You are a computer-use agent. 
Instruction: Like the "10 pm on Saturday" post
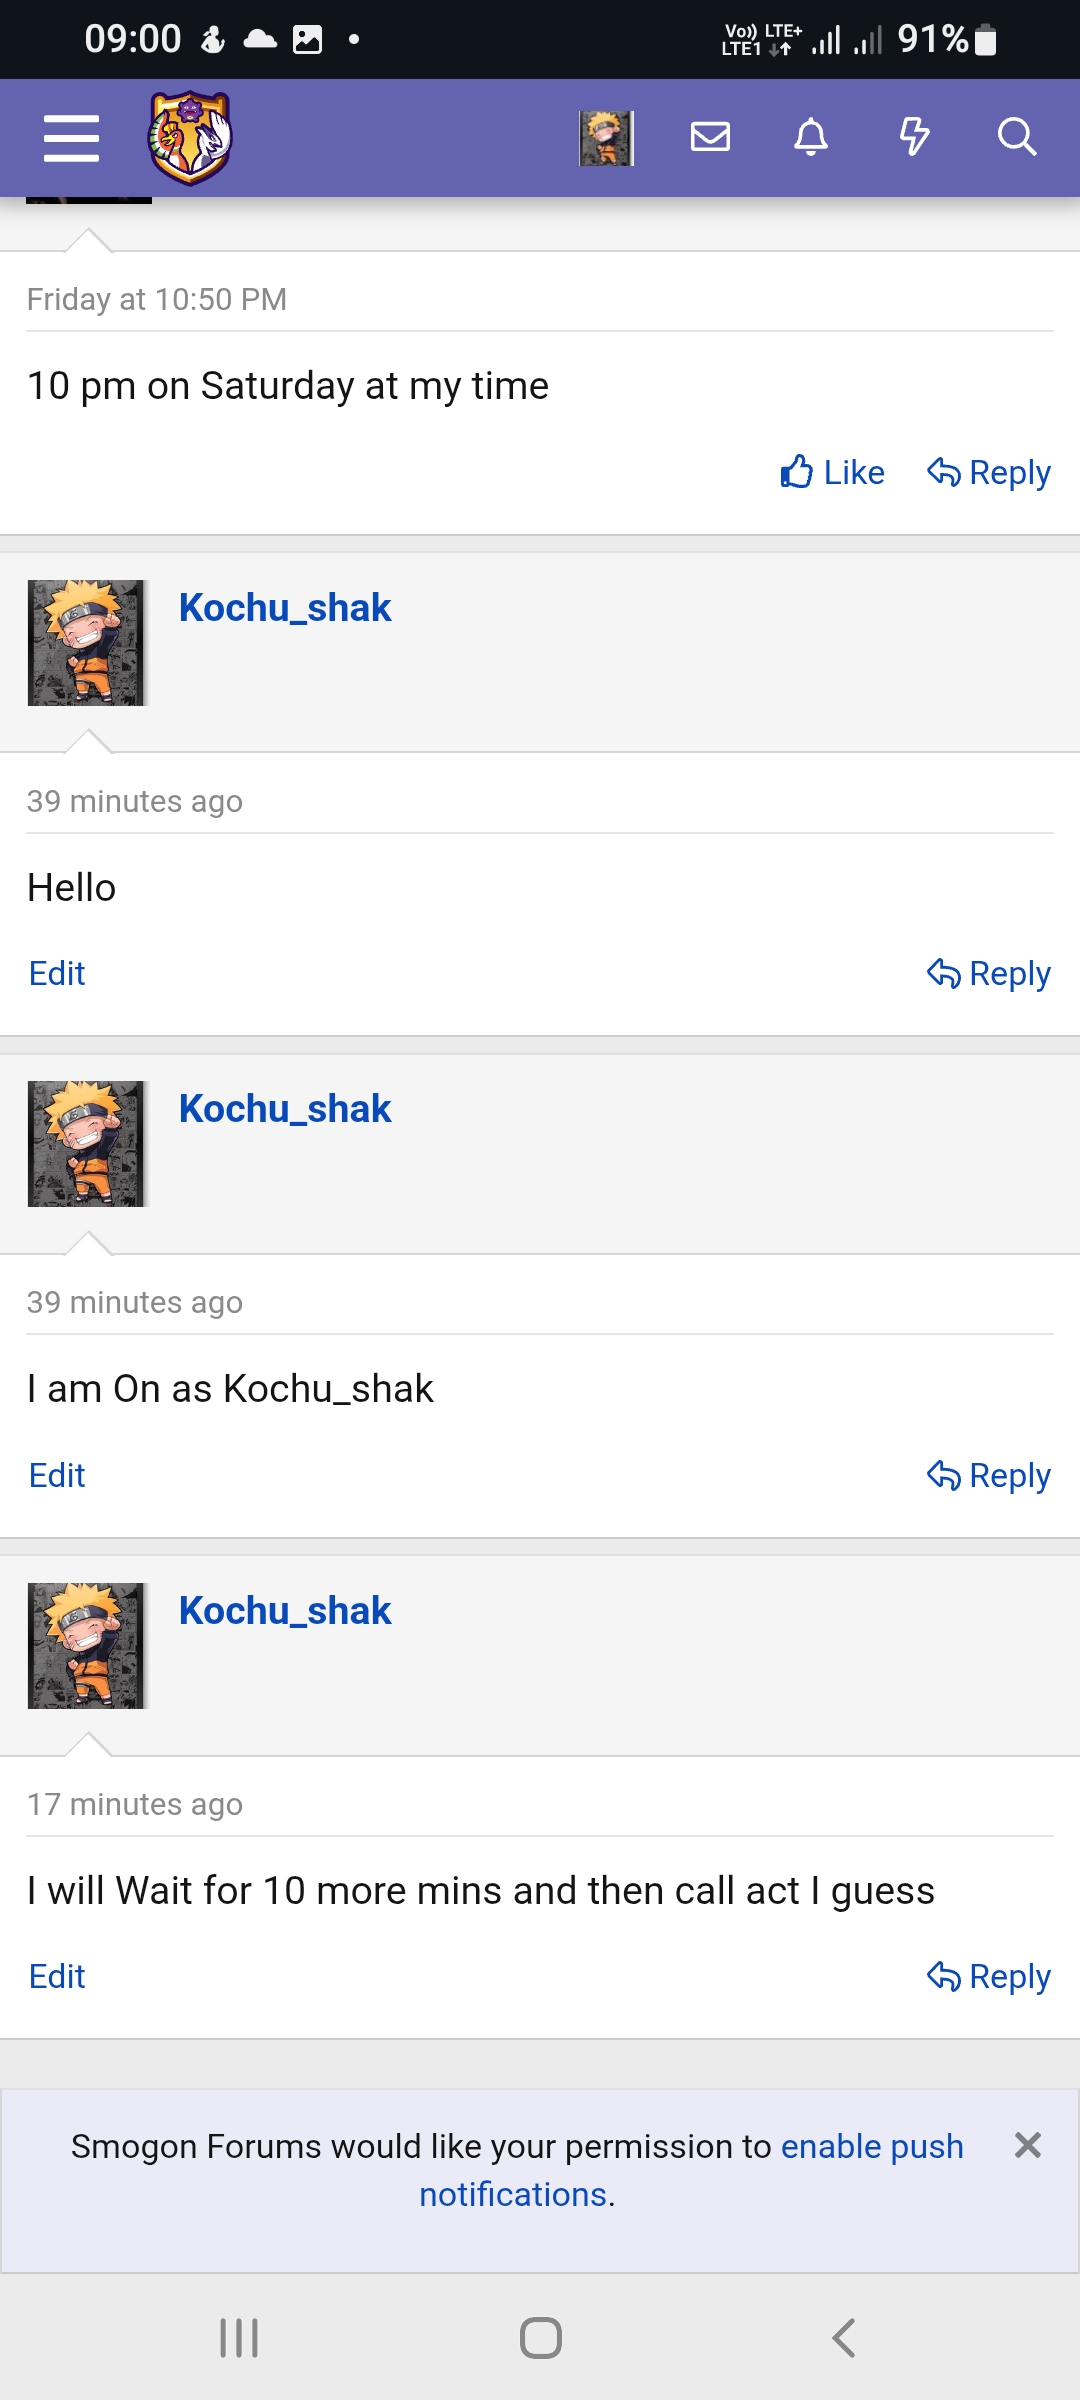pyautogui.click(x=833, y=472)
